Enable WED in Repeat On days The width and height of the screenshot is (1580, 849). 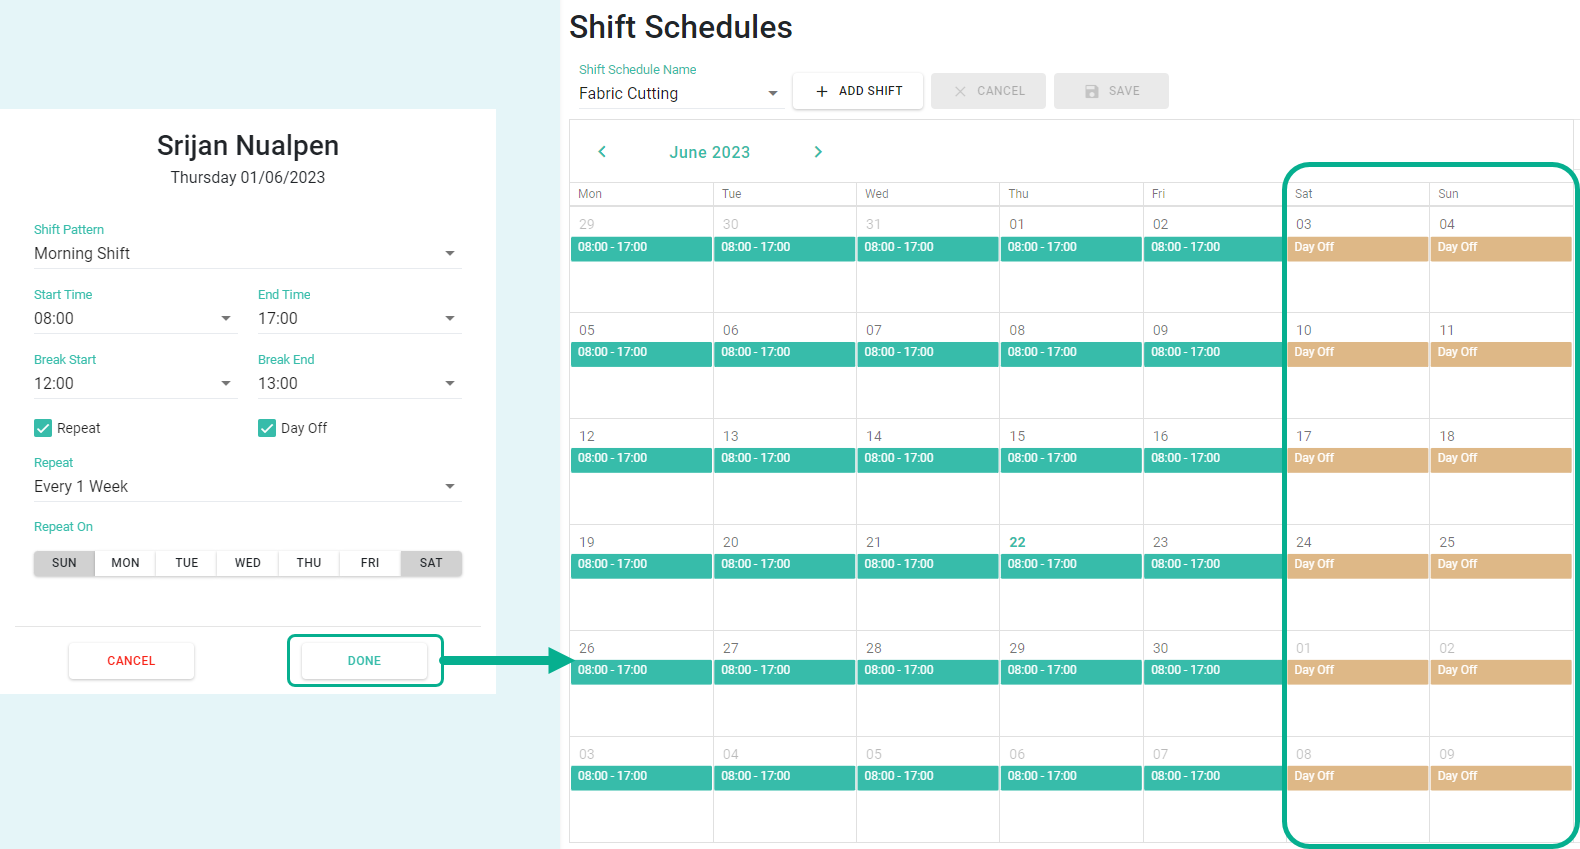[x=248, y=563]
